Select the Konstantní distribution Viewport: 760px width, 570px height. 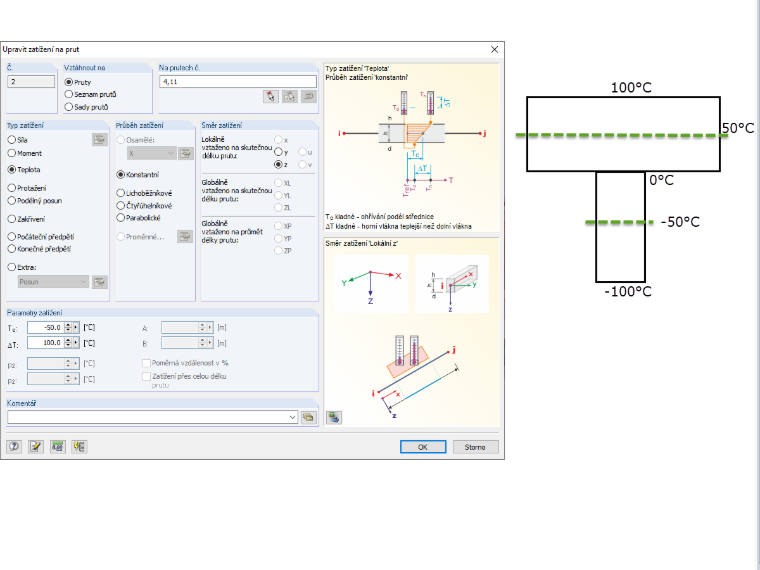121,174
